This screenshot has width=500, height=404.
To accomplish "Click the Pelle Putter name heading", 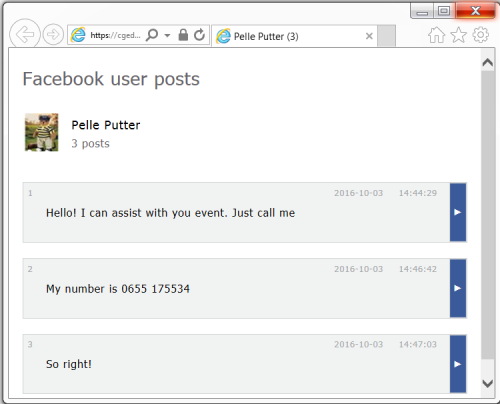I will click(106, 125).
